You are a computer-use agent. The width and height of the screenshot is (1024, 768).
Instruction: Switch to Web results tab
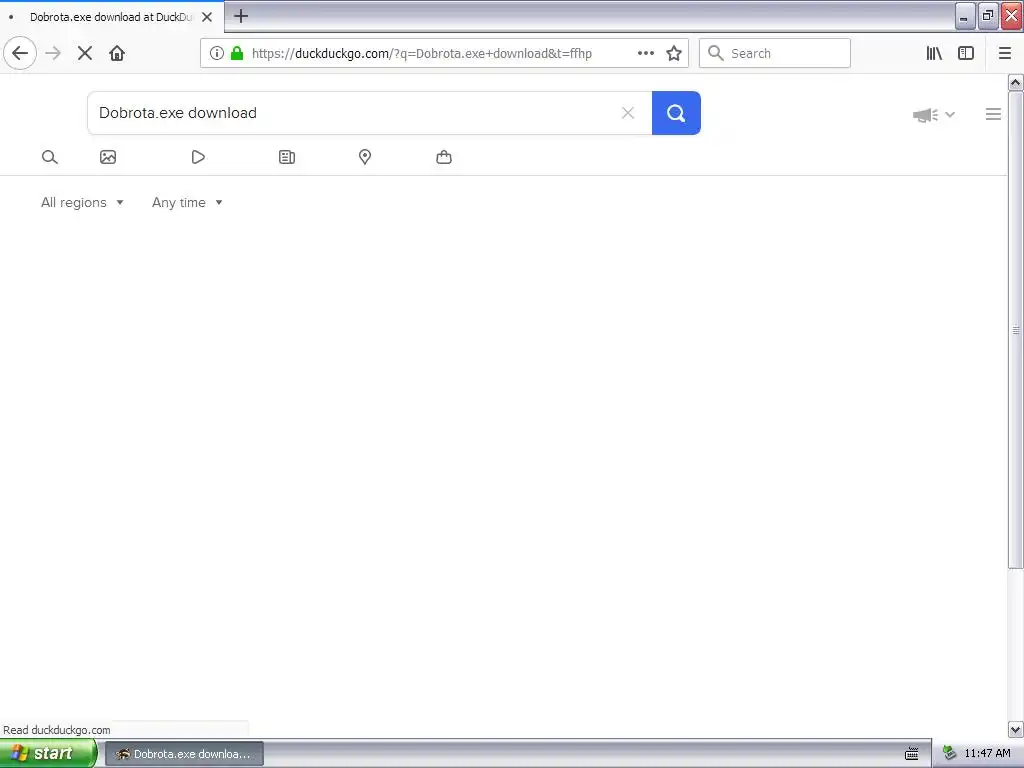pyautogui.click(x=50, y=157)
